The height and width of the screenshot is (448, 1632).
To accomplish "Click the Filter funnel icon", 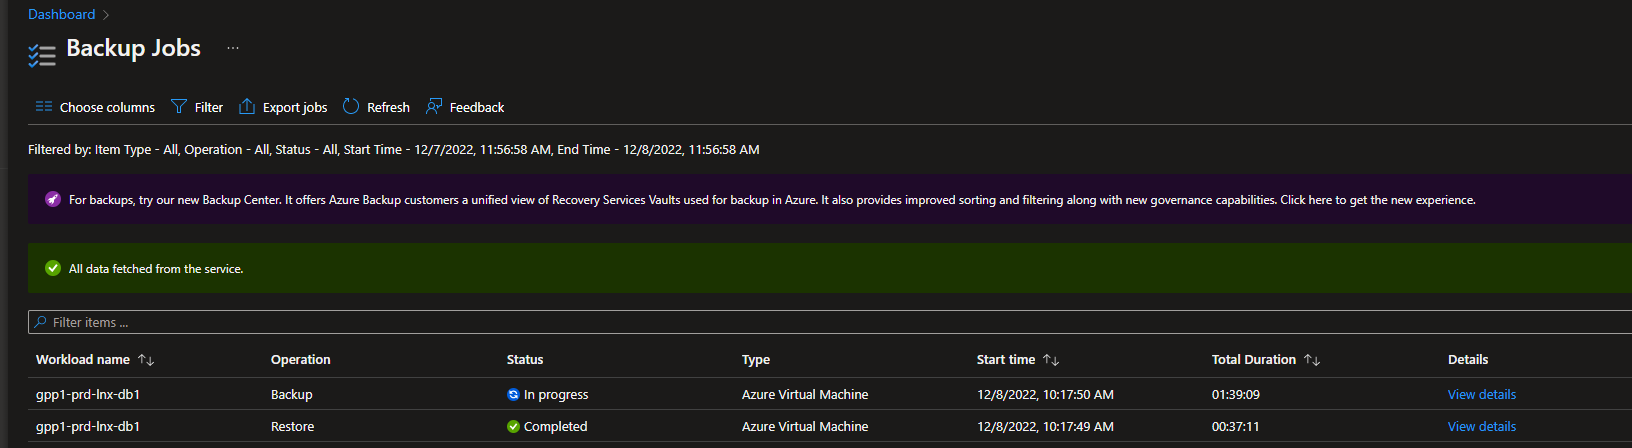I will tap(179, 106).
